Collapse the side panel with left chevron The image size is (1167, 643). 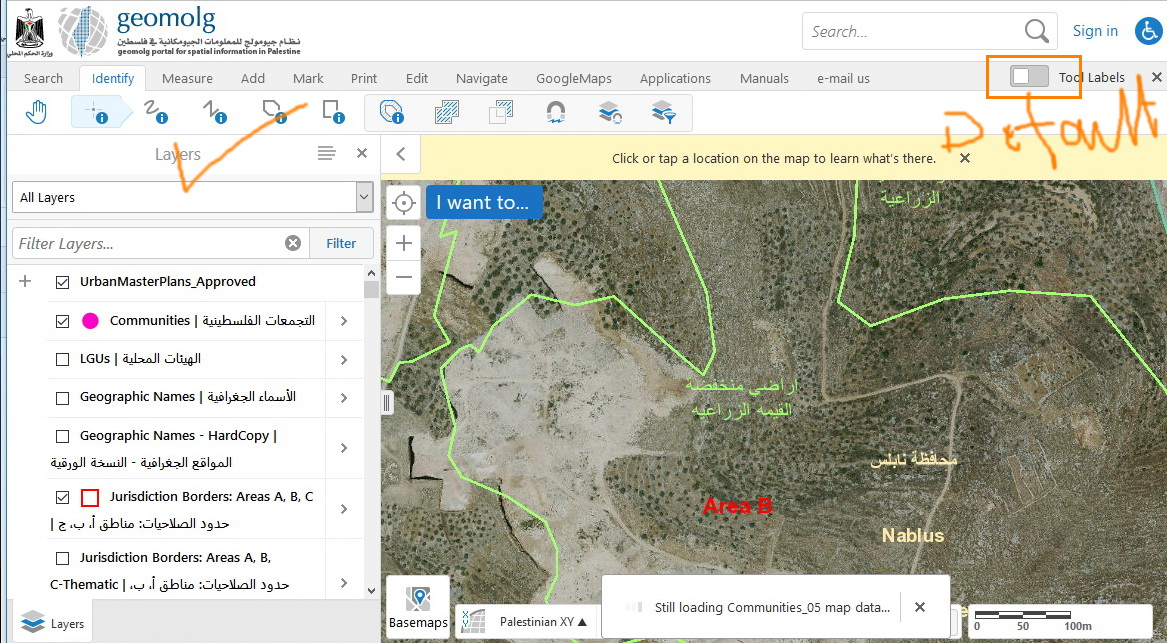pyautogui.click(x=400, y=154)
